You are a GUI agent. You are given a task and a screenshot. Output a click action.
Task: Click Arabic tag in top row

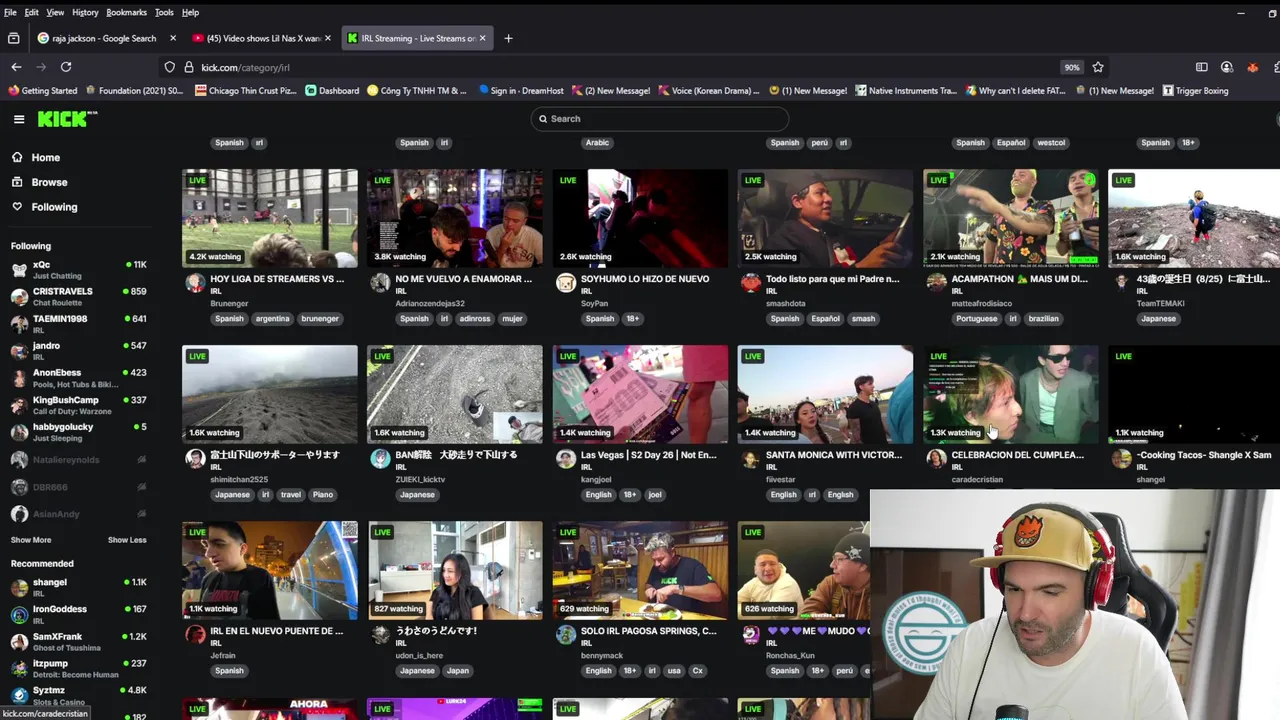(597, 143)
